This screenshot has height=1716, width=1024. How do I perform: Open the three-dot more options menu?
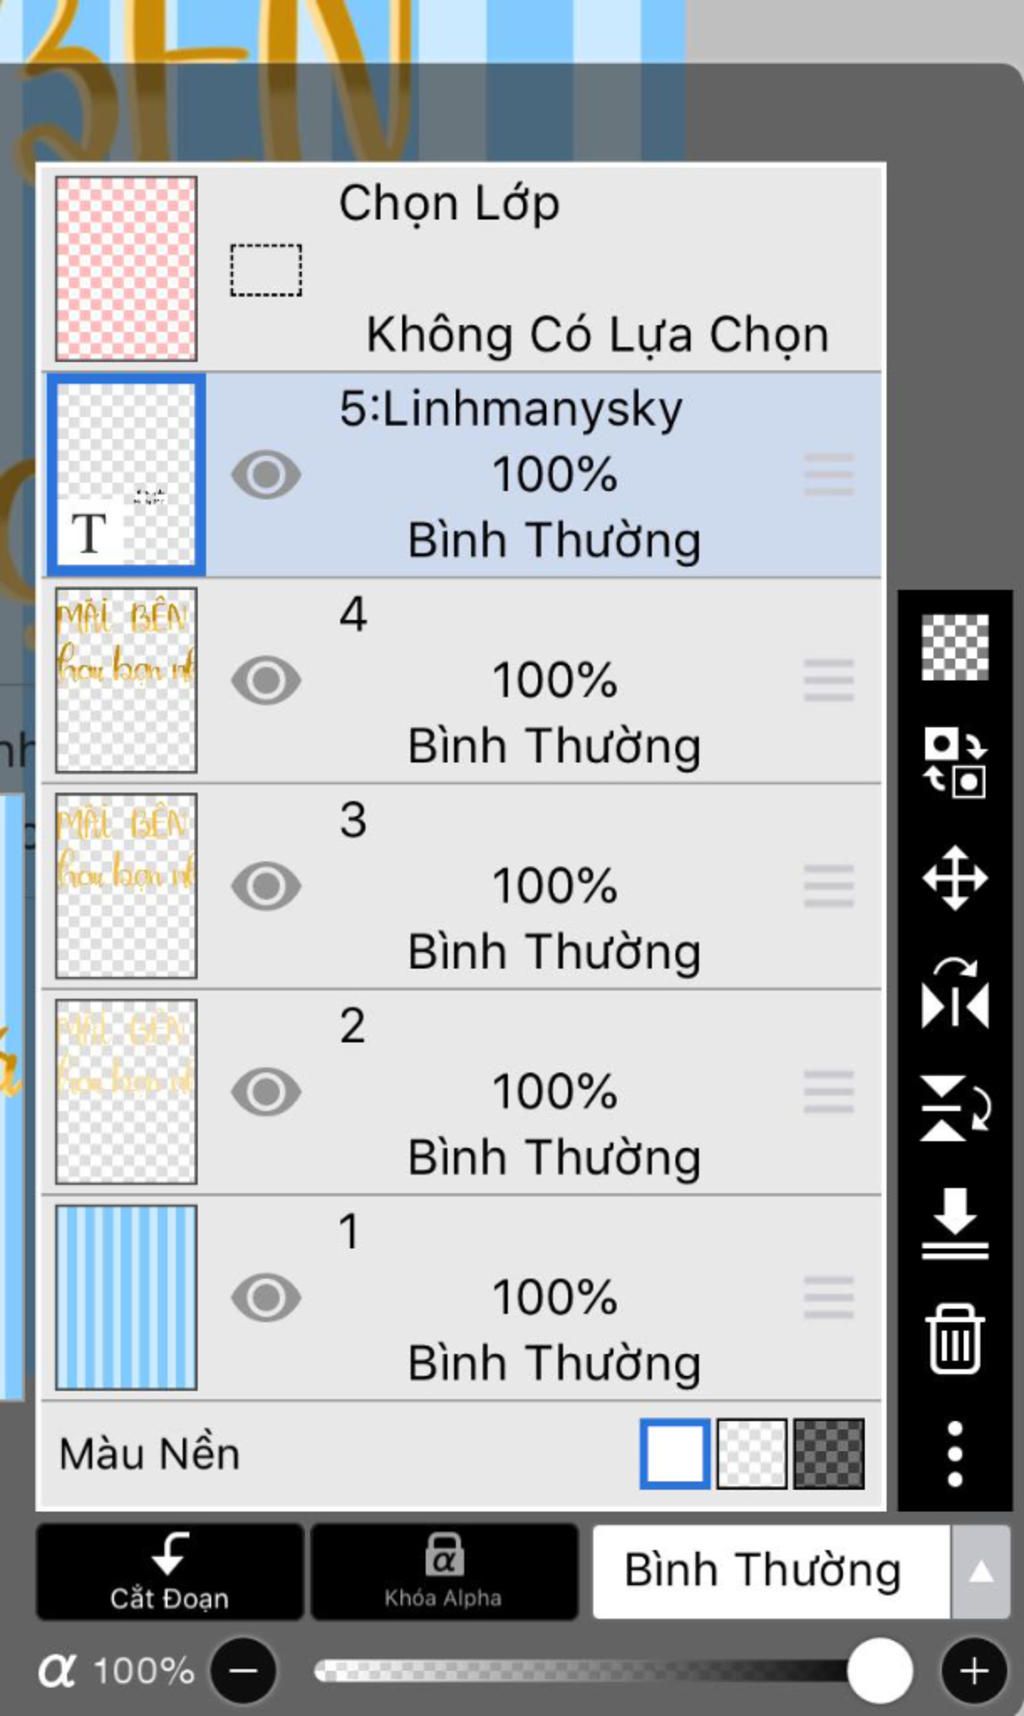coord(954,1453)
